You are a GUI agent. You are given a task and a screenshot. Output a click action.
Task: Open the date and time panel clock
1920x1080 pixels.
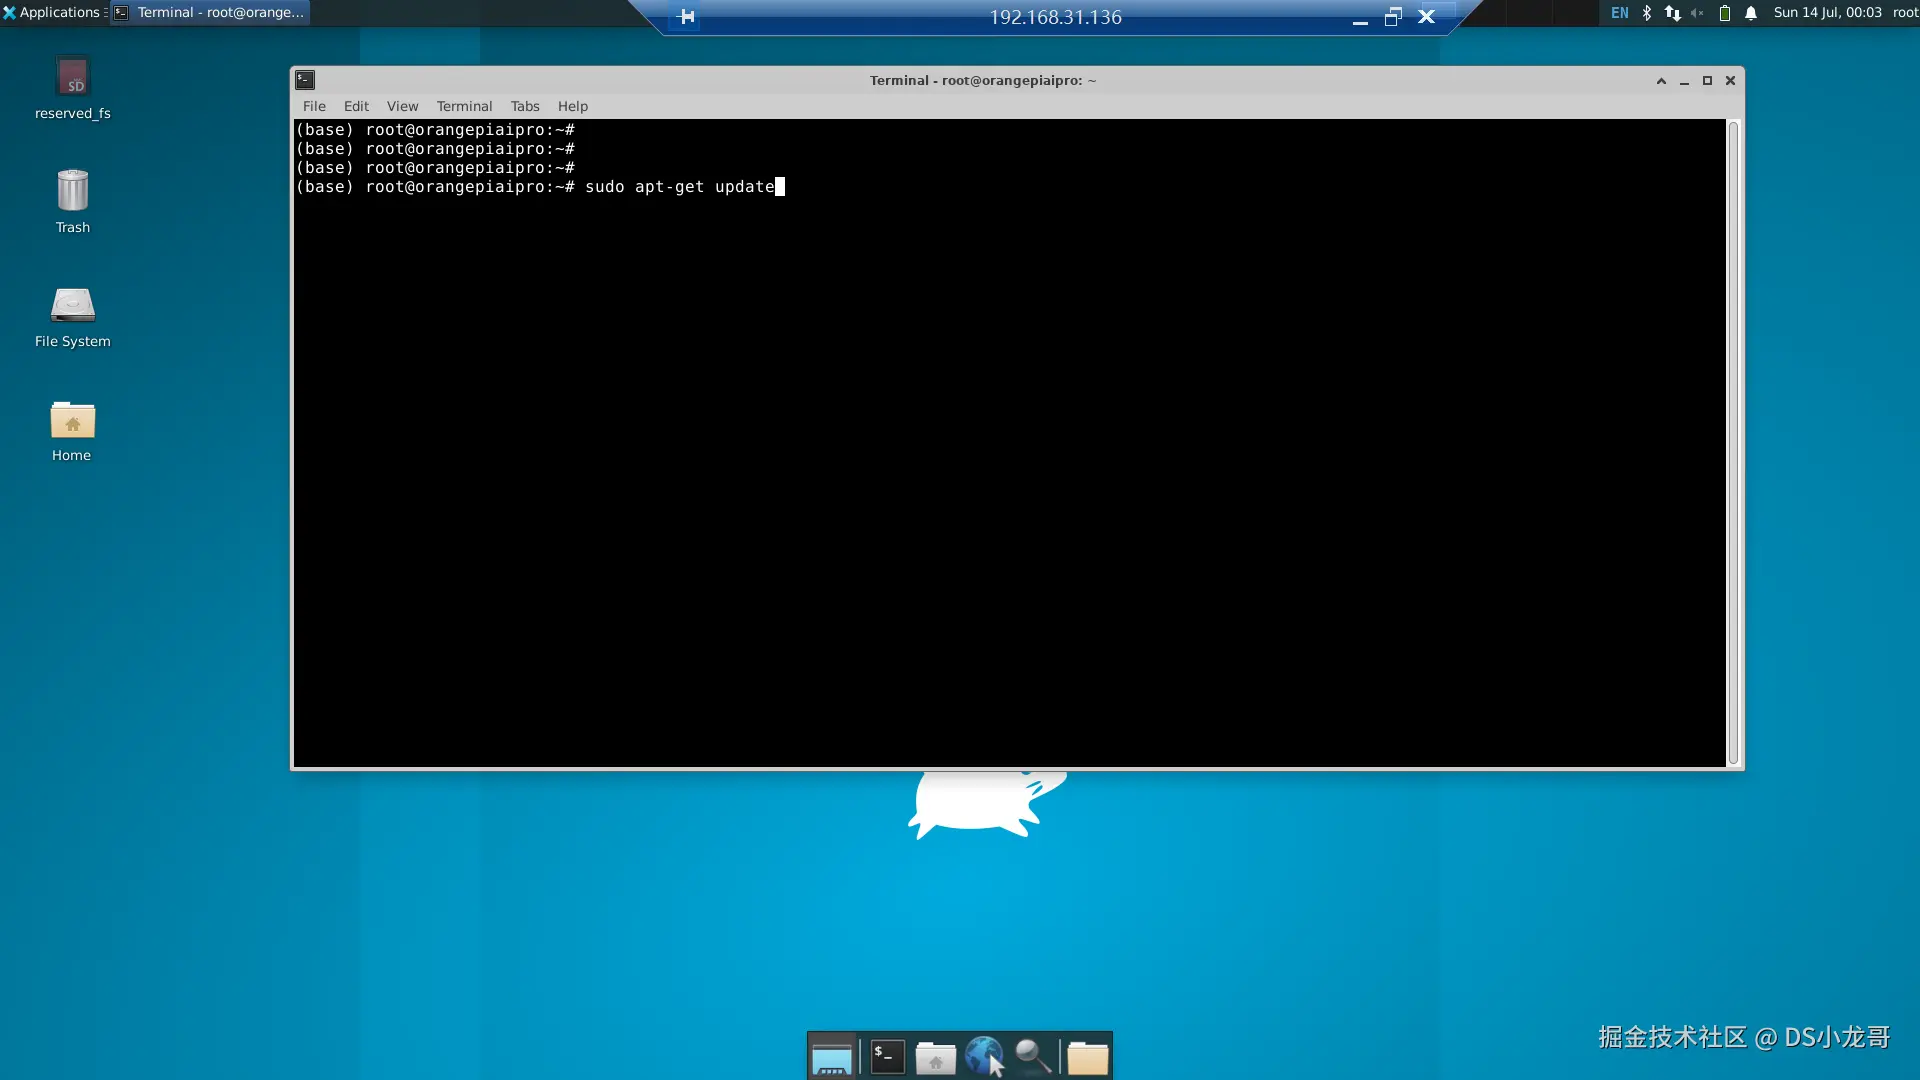coord(1827,13)
